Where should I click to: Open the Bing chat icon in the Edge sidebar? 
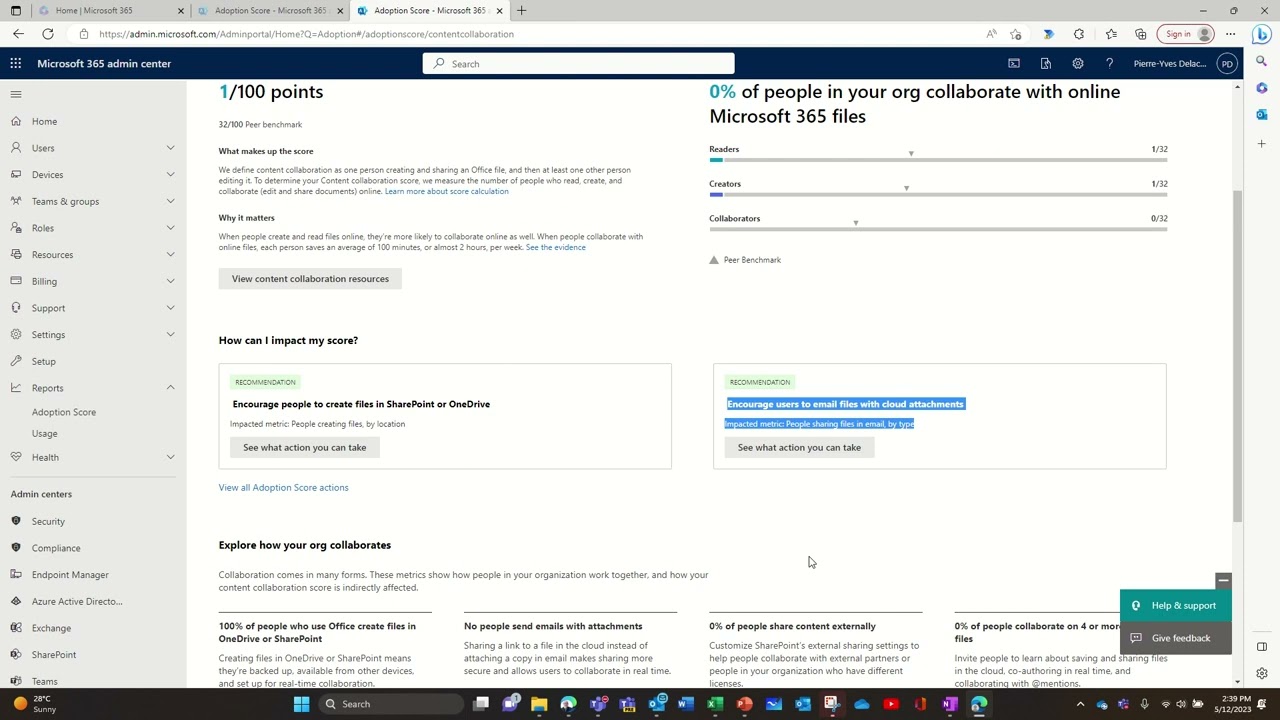[1262, 35]
